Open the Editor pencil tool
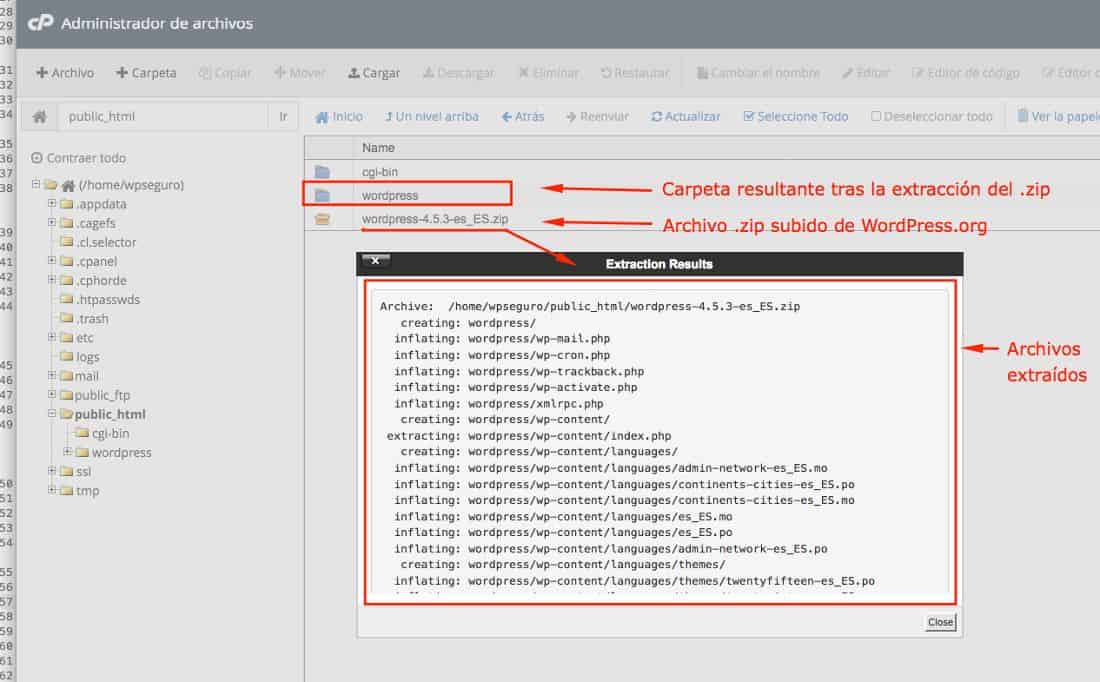This screenshot has width=1100, height=682. click(866, 73)
